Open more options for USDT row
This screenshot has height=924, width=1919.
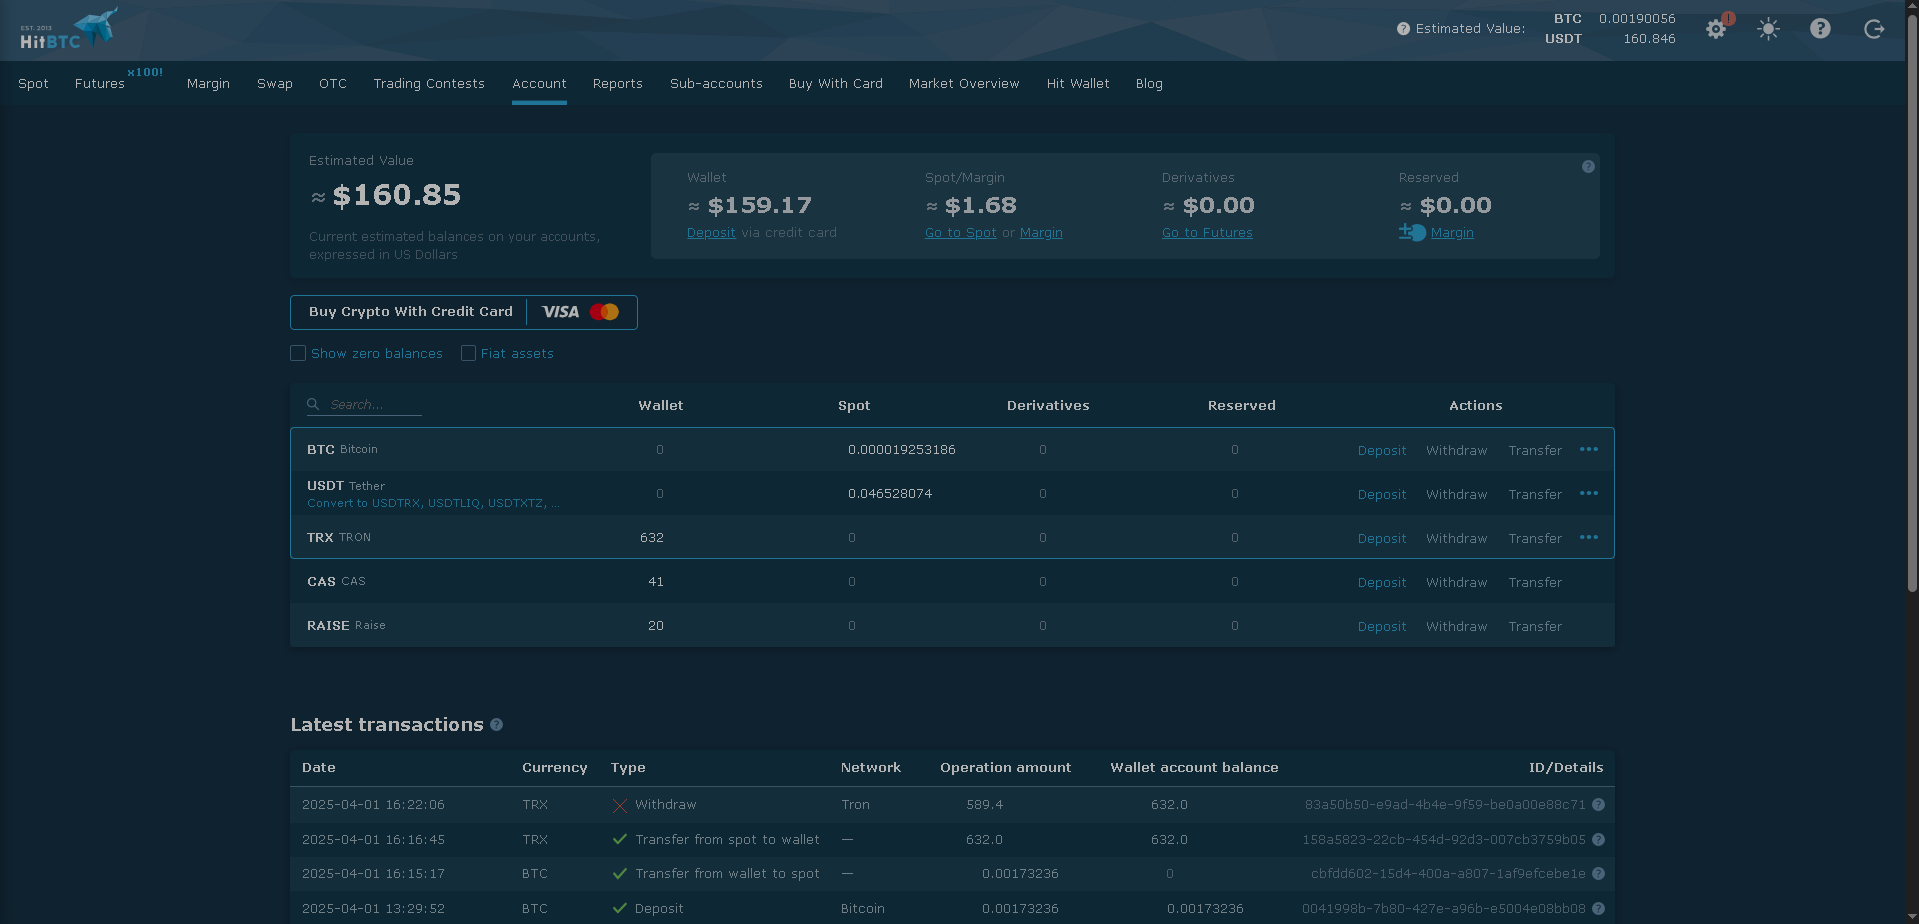(1589, 494)
